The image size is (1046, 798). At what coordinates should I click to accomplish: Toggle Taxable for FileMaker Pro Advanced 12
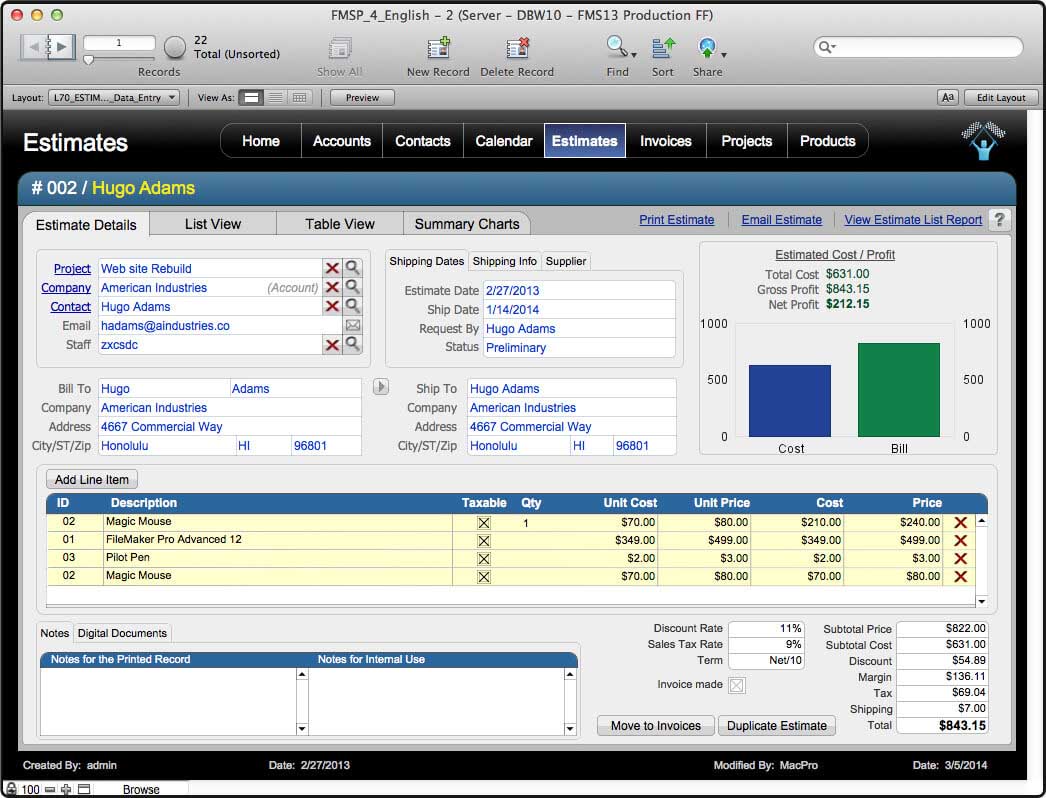pos(484,541)
